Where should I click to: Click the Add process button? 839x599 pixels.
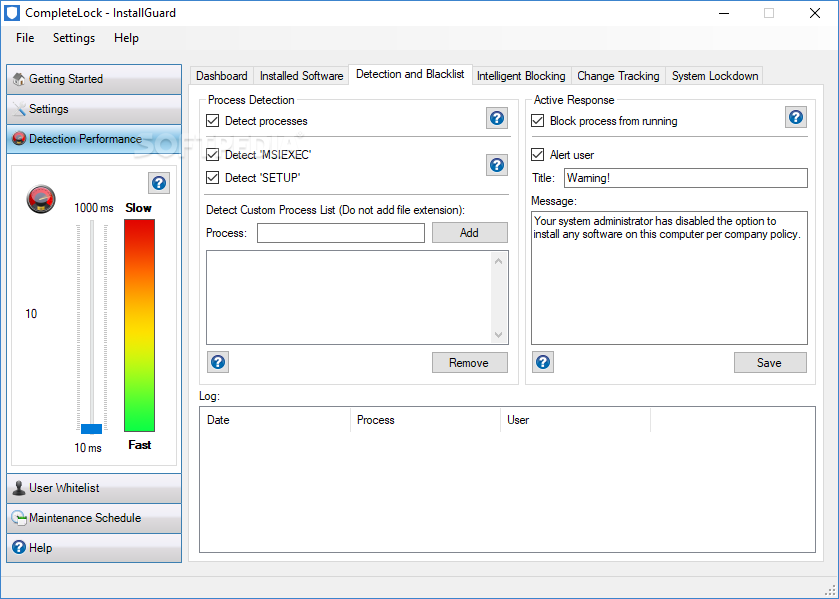click(x=469, y=233)
